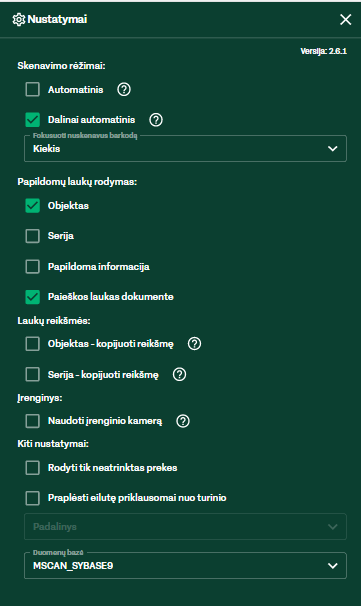The width and height of the screenshot is (361, 606).
Task: Uncheck Paieškos laukas dokumente
Action: [32, 297]
